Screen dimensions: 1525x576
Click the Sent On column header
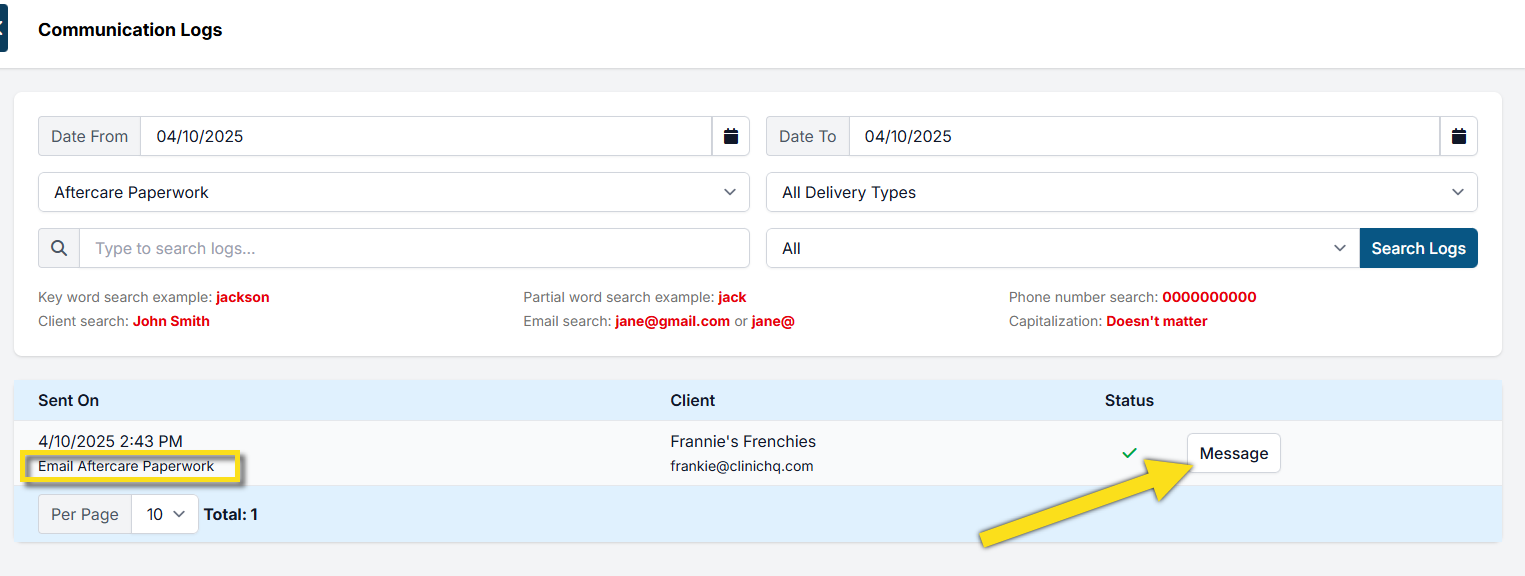[x=68, y=400]
